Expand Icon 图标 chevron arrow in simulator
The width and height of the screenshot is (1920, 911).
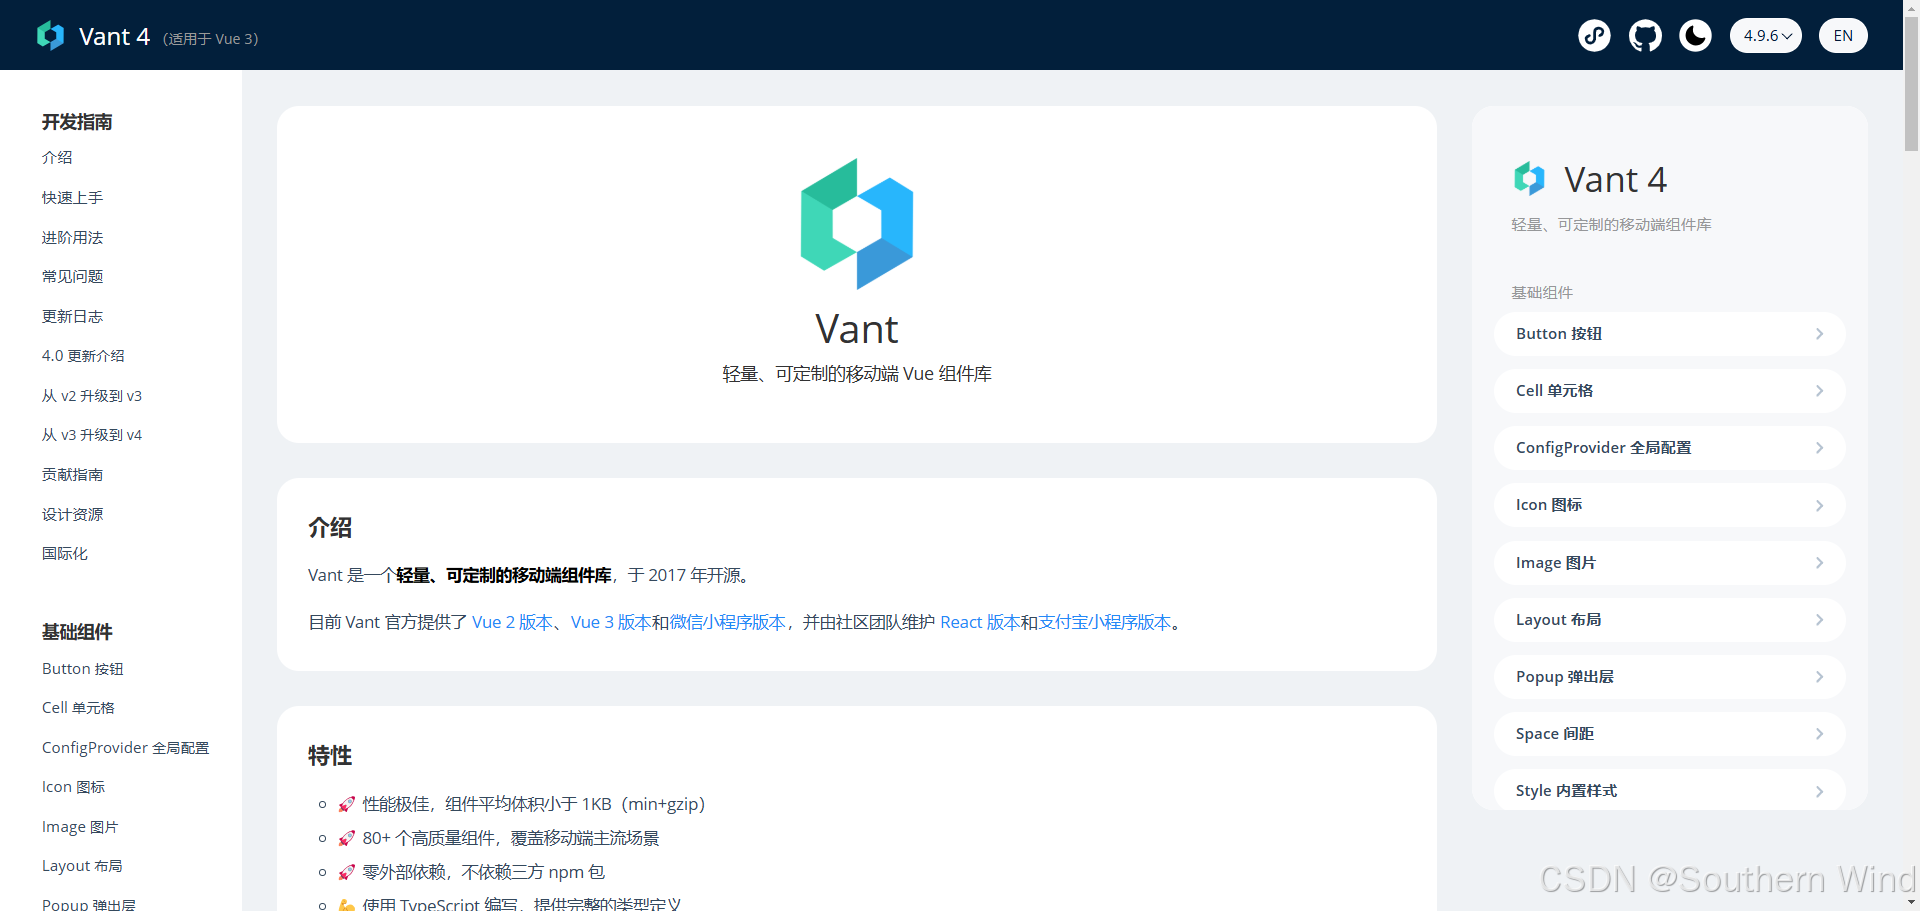click(x=1819, y=505)
